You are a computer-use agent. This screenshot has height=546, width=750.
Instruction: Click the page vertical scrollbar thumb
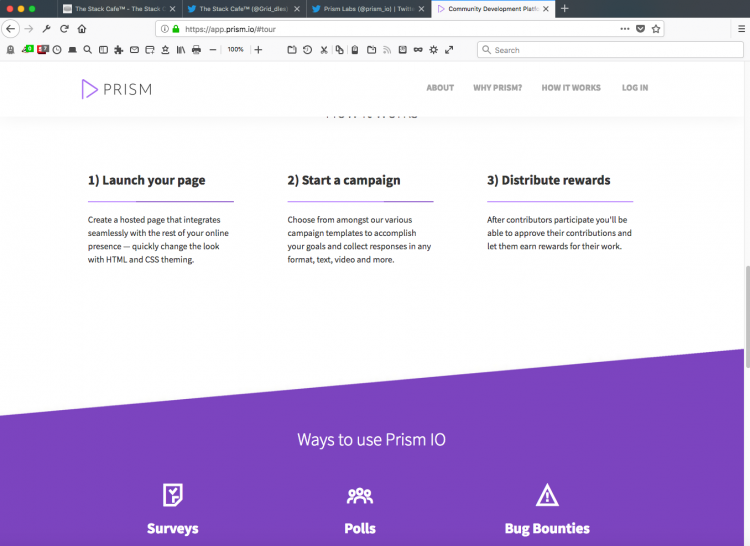[747, 317]
